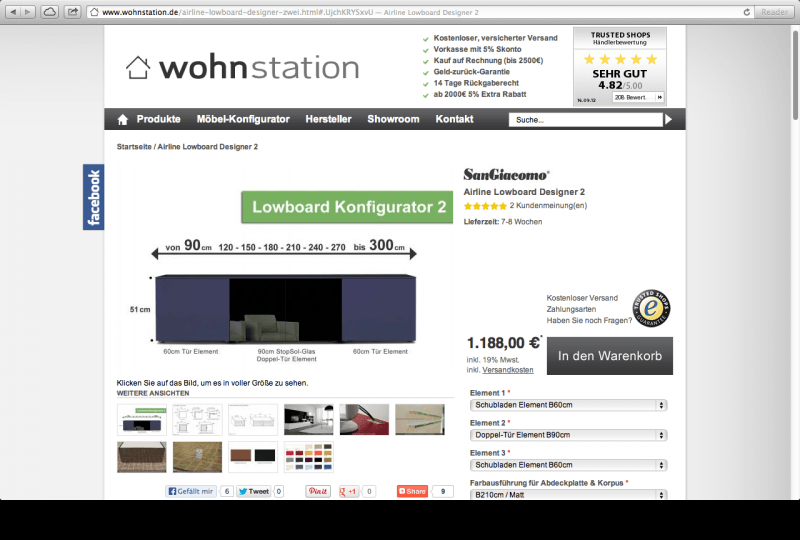This screenshot has width=800, height=540.
Task: Expand the Element 2 dropdown
Action: click(568, 435)
